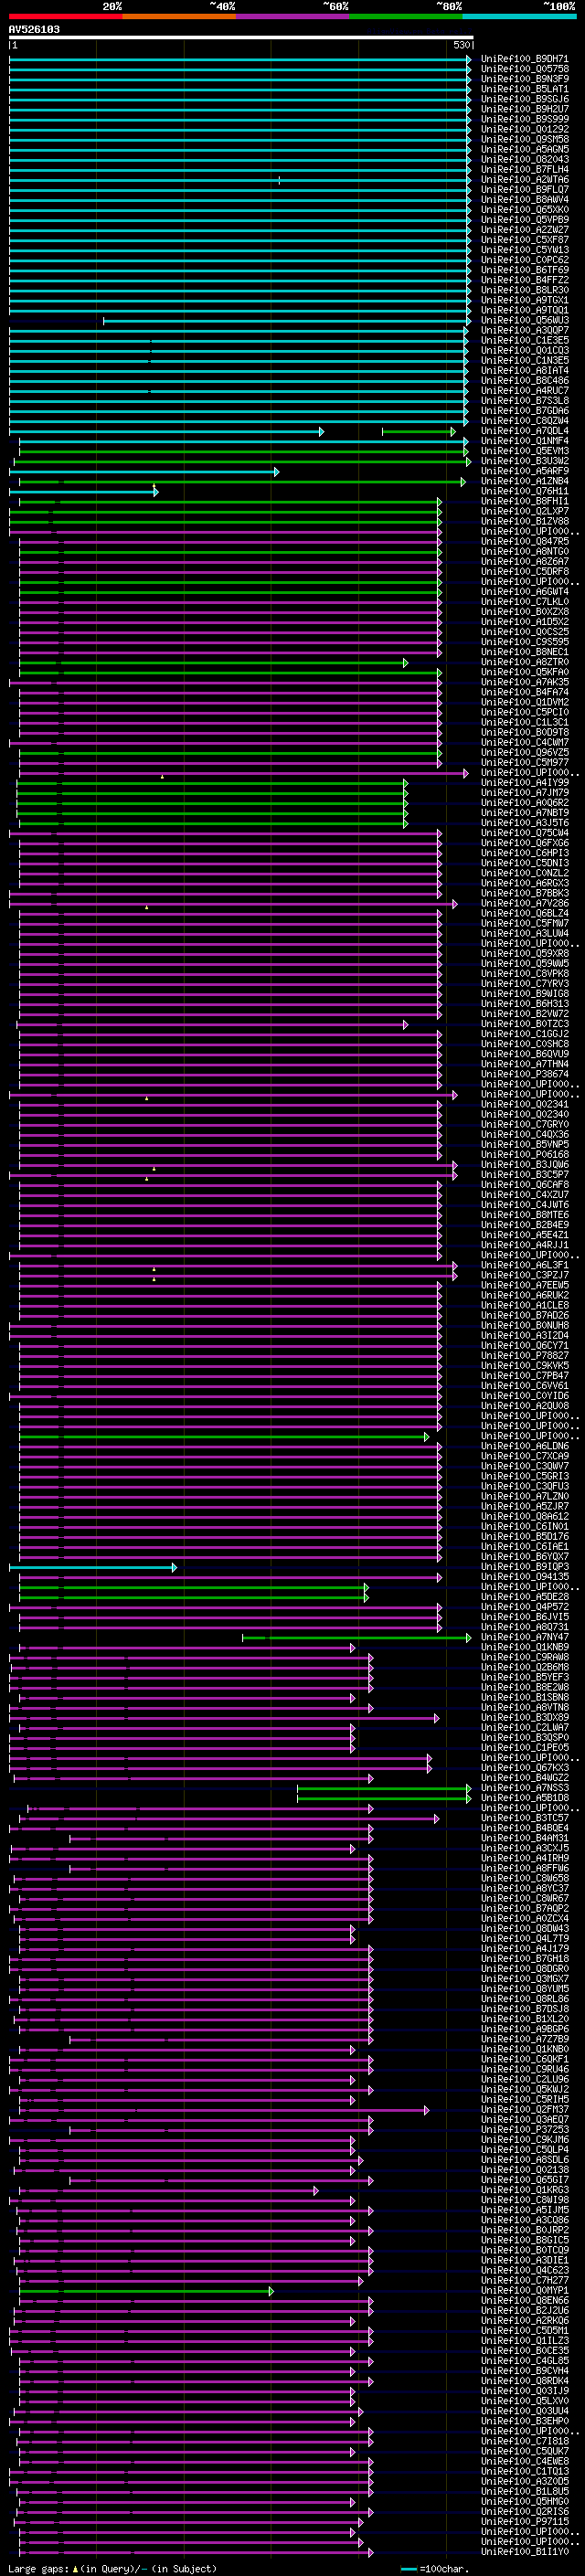
Task: Click label UniRef100_Q1DVM2
Action: 525,702
